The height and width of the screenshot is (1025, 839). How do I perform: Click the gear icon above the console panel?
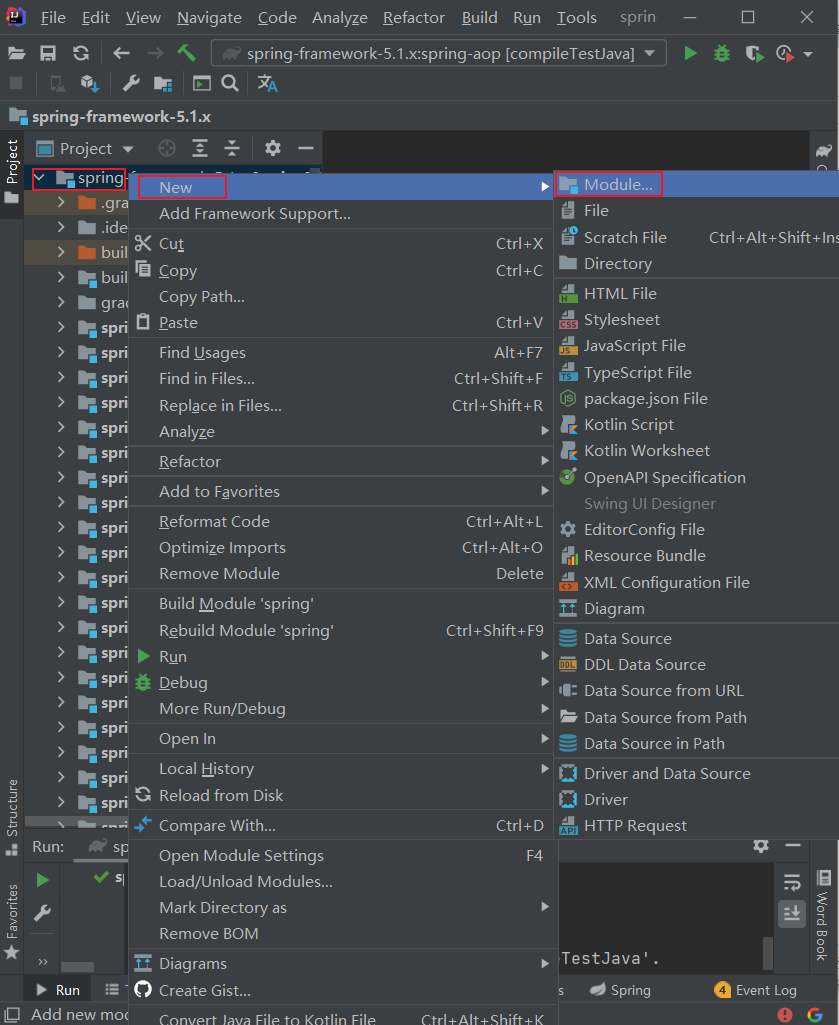[761, 845]
